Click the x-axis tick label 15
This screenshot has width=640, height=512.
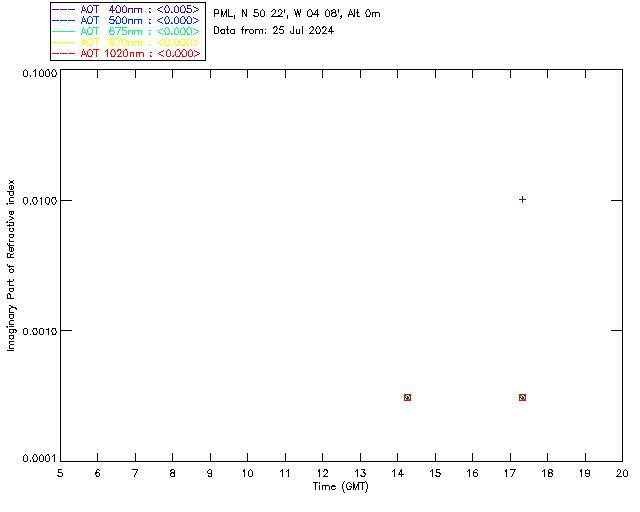click(435, 474)
